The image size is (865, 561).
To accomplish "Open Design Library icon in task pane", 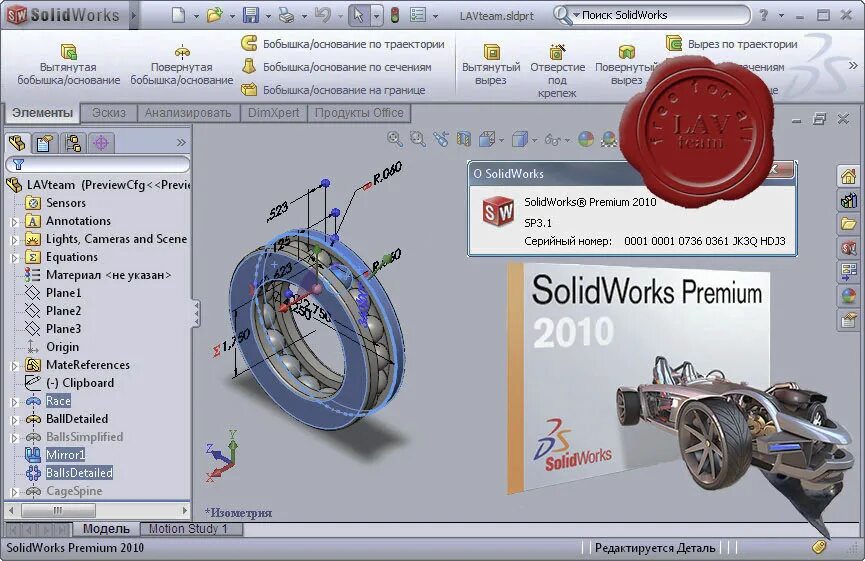I will click(x=848, y=200).
